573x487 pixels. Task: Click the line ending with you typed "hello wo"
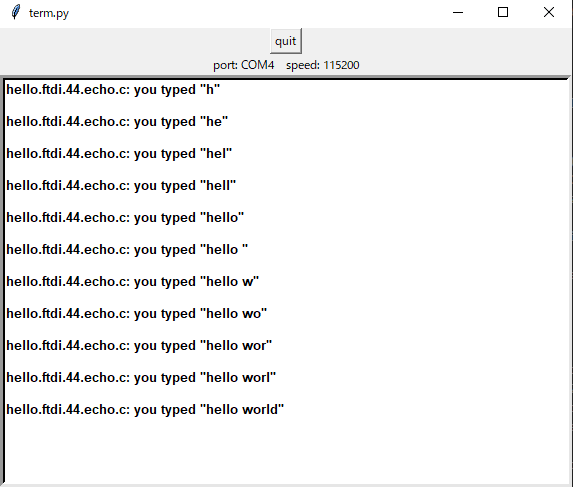coord(137,313)
